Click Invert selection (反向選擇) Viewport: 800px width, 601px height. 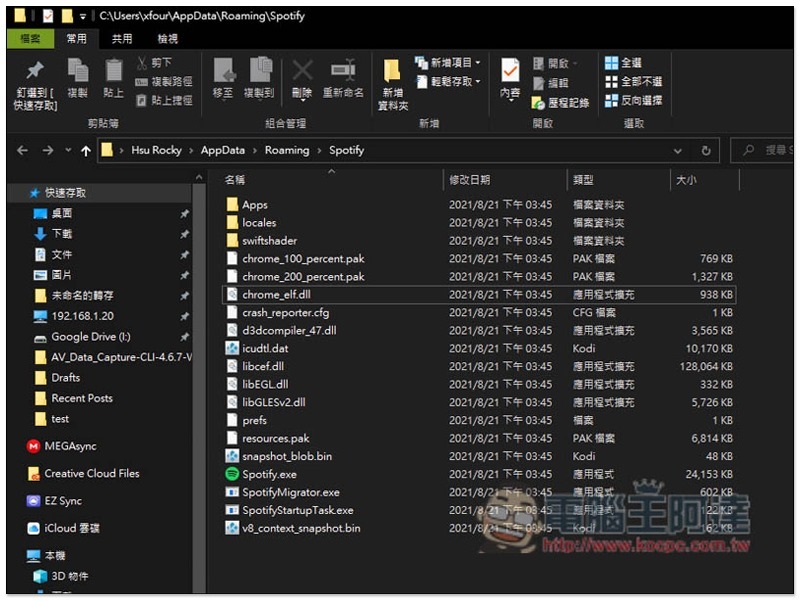pos(633,101)
